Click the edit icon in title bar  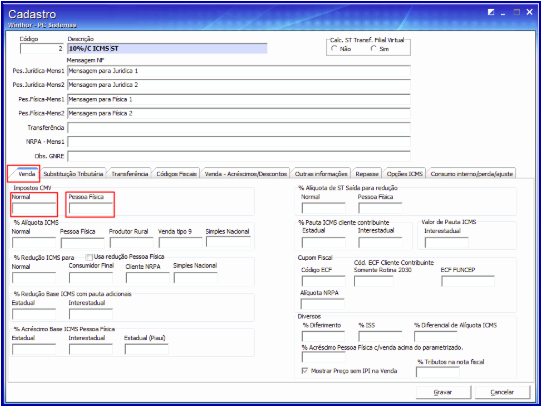pos(490,12)
